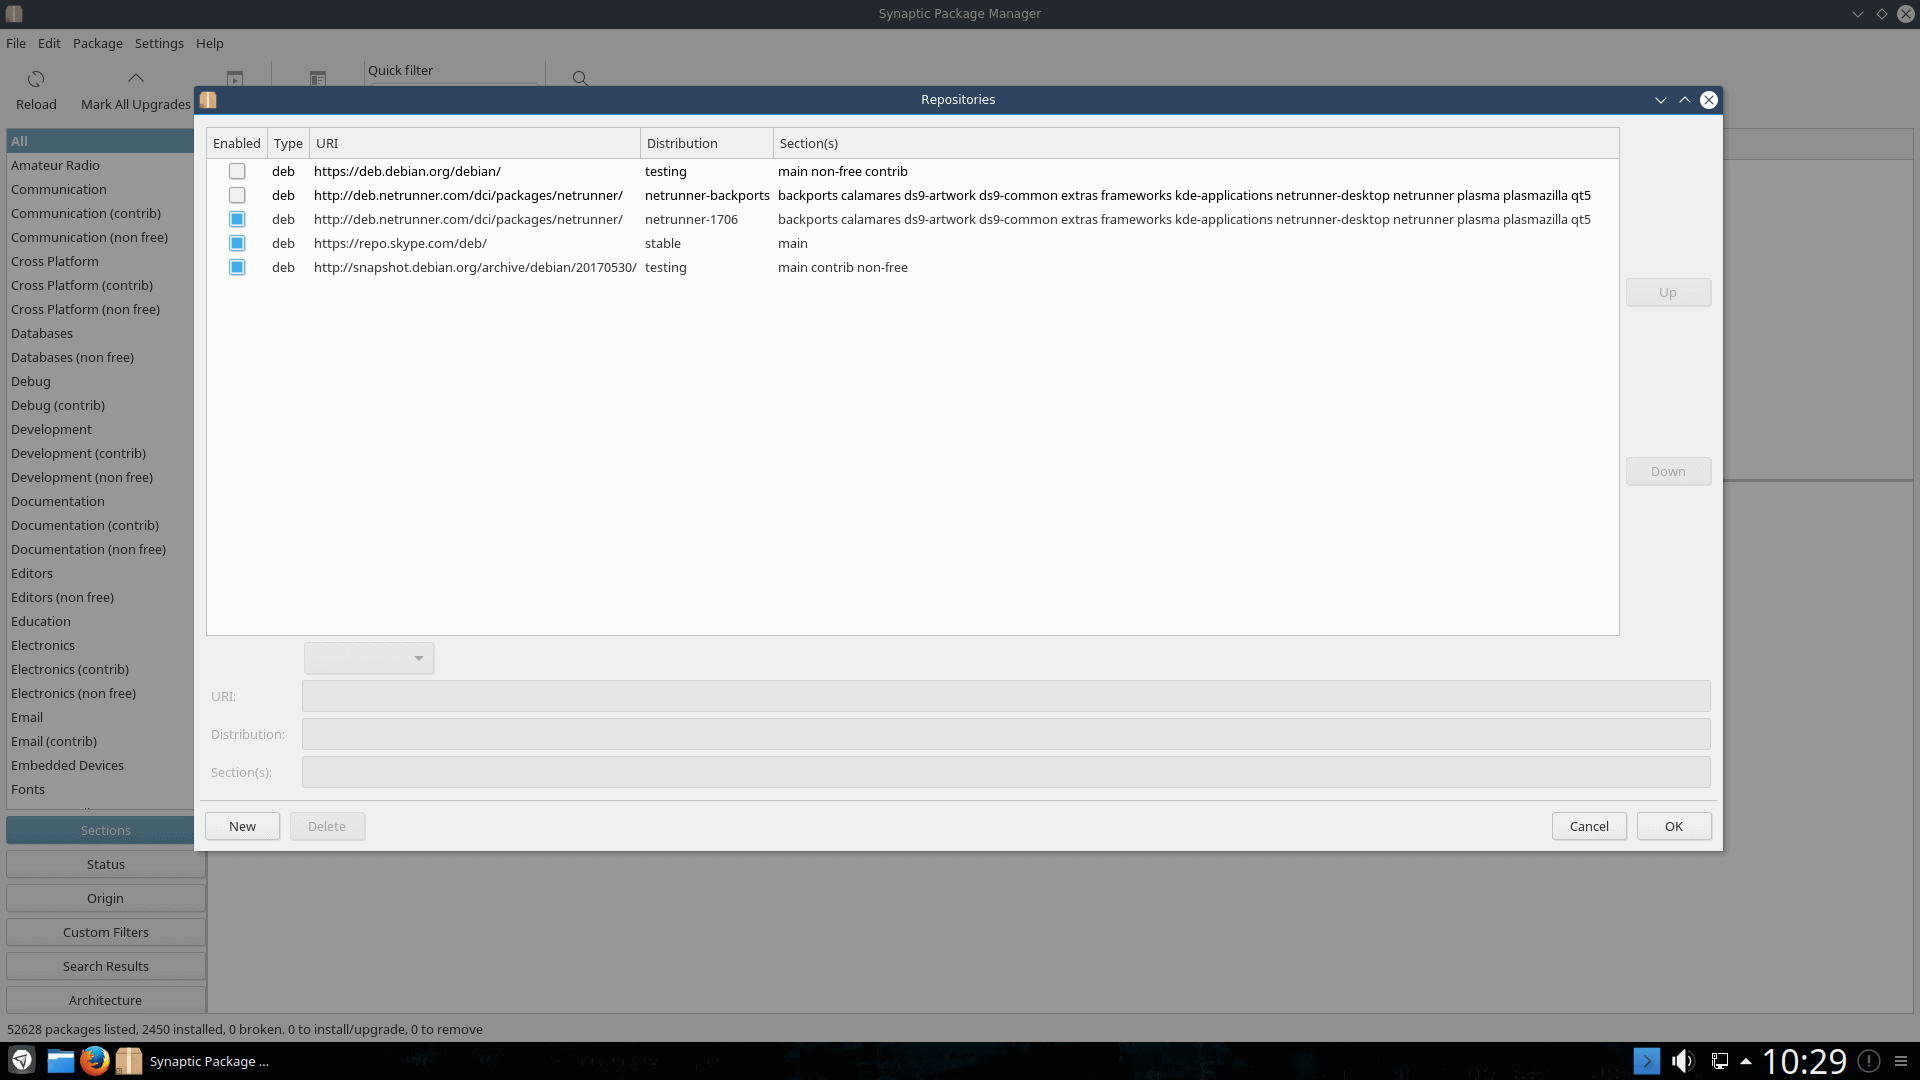
Task: Click the Up button
Action: point(1668,292)
